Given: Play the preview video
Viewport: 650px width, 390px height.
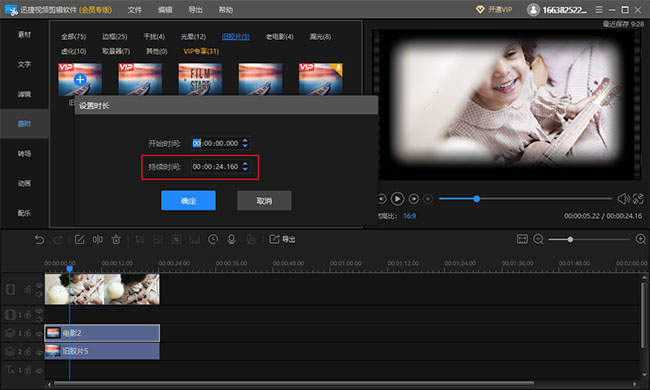Looking at the screenshot, I should click(397, 199).
